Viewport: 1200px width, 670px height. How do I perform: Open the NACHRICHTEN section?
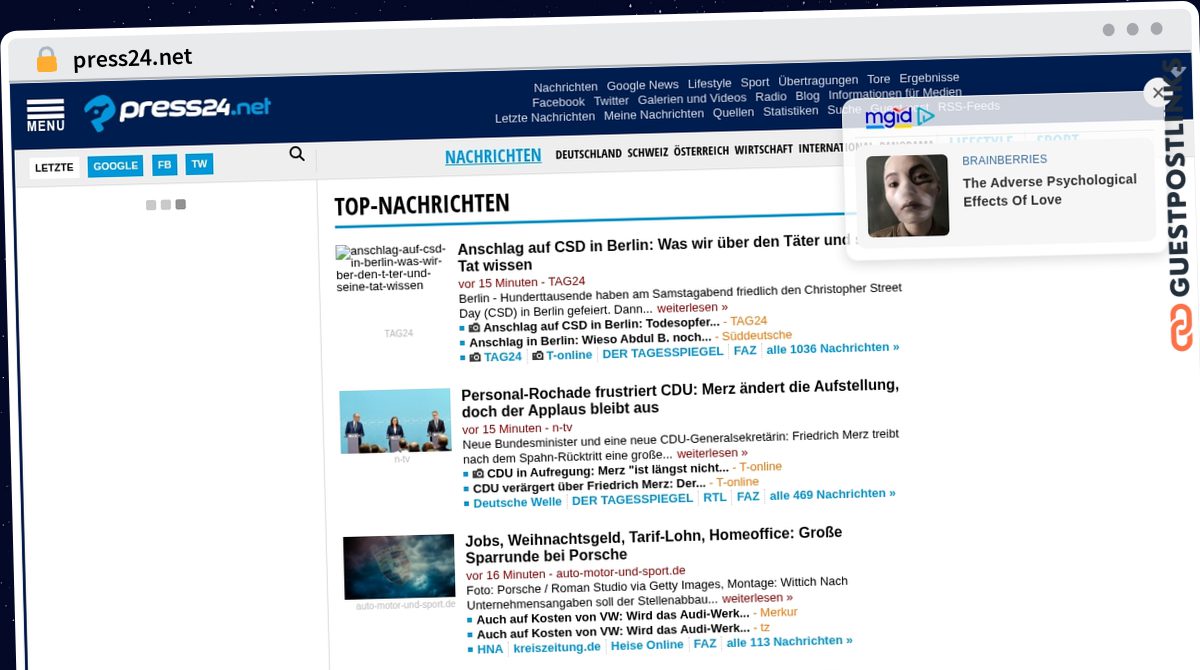click(x=493, y=156)
